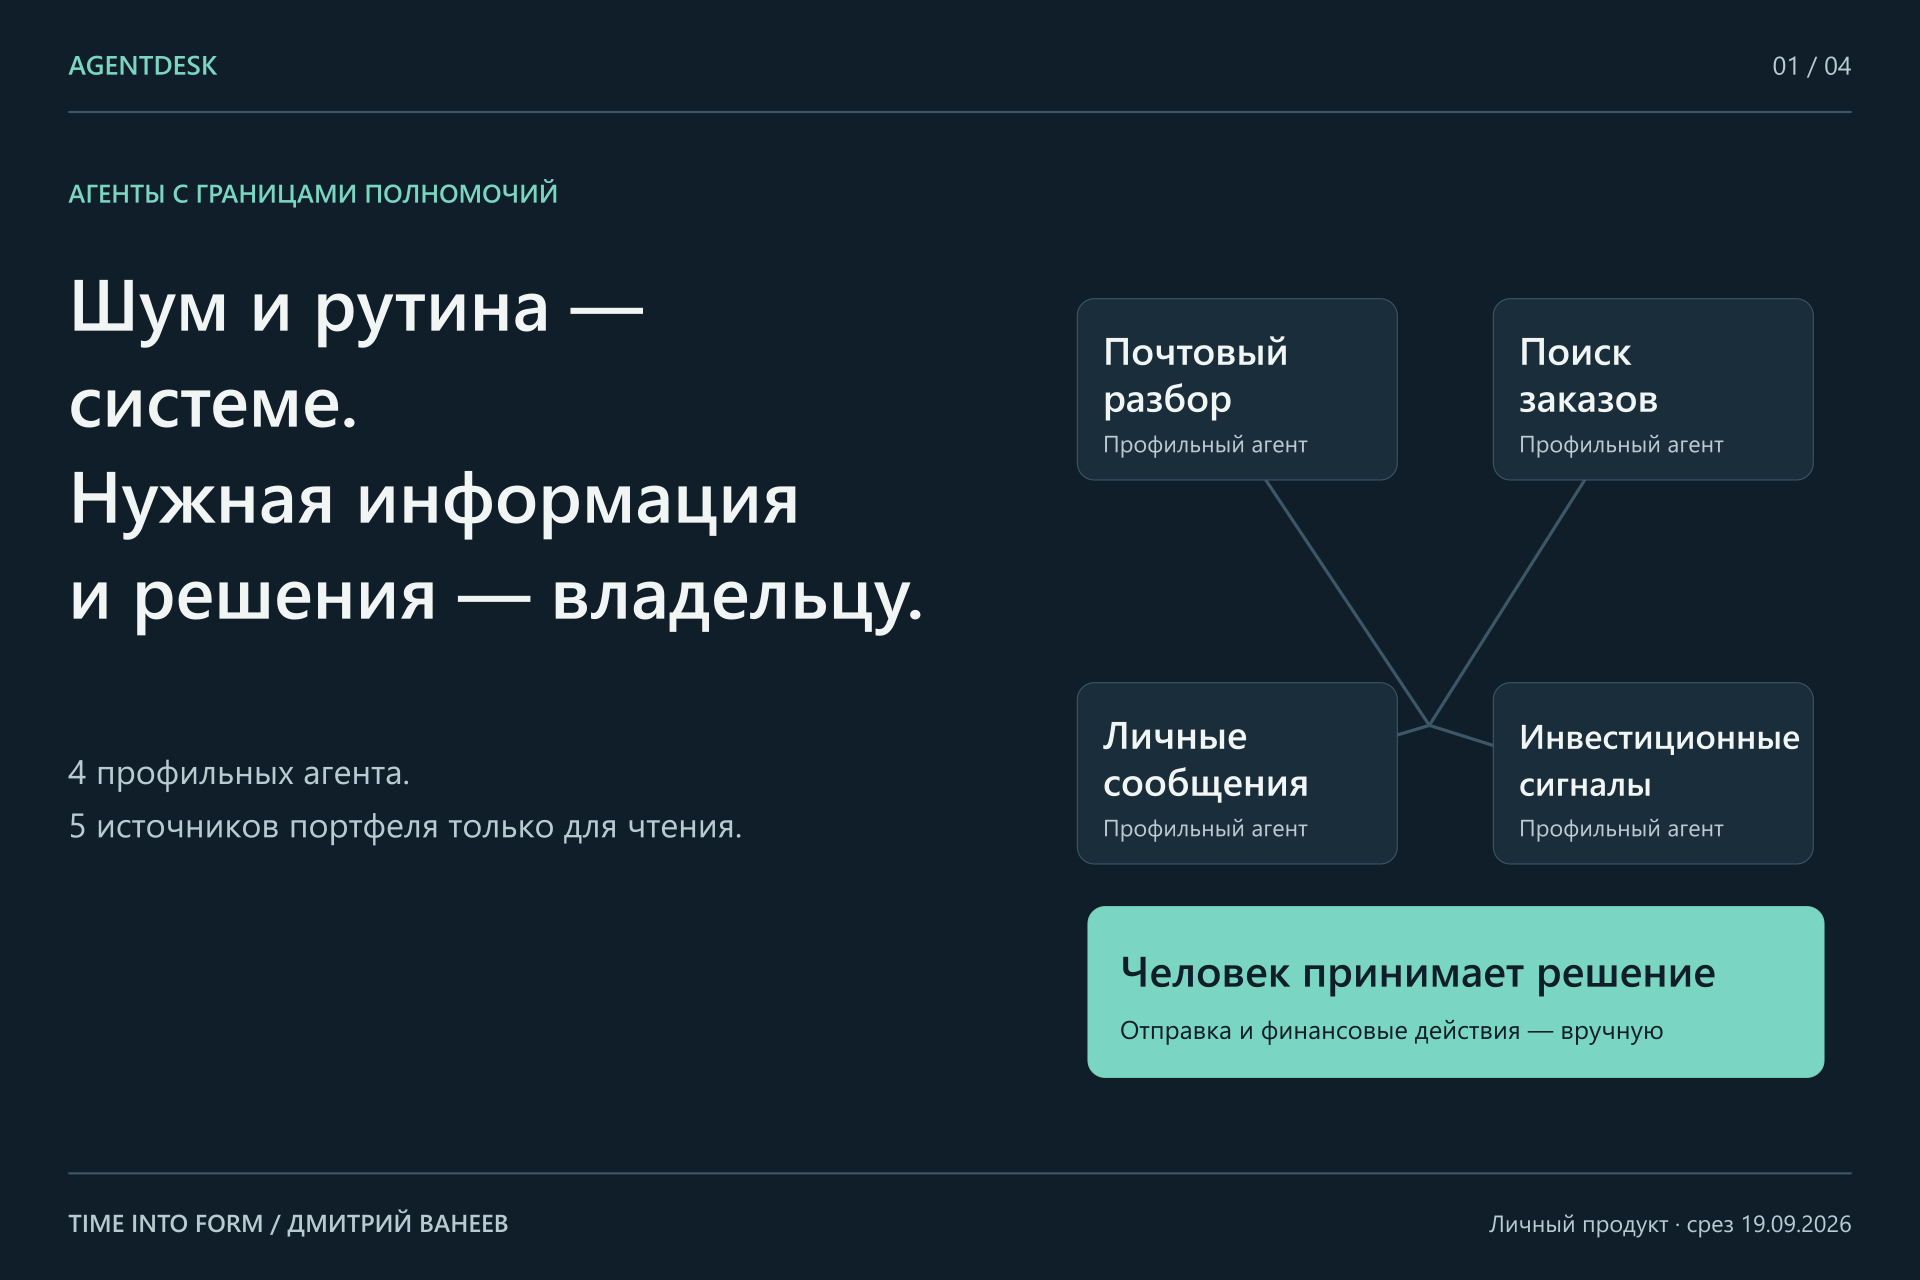Click 'Профильный агент' under Поиск заказов
This screenshot has width=1920, height=1280.
(1621, 444)
